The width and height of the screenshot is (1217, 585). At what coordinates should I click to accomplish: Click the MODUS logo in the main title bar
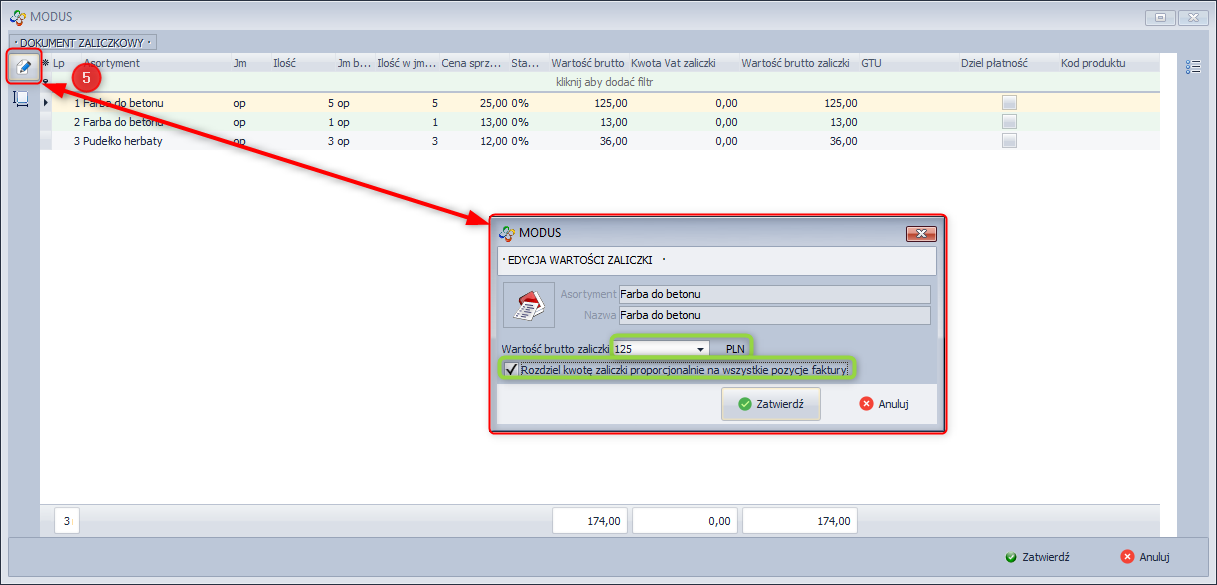pos(17,17)
